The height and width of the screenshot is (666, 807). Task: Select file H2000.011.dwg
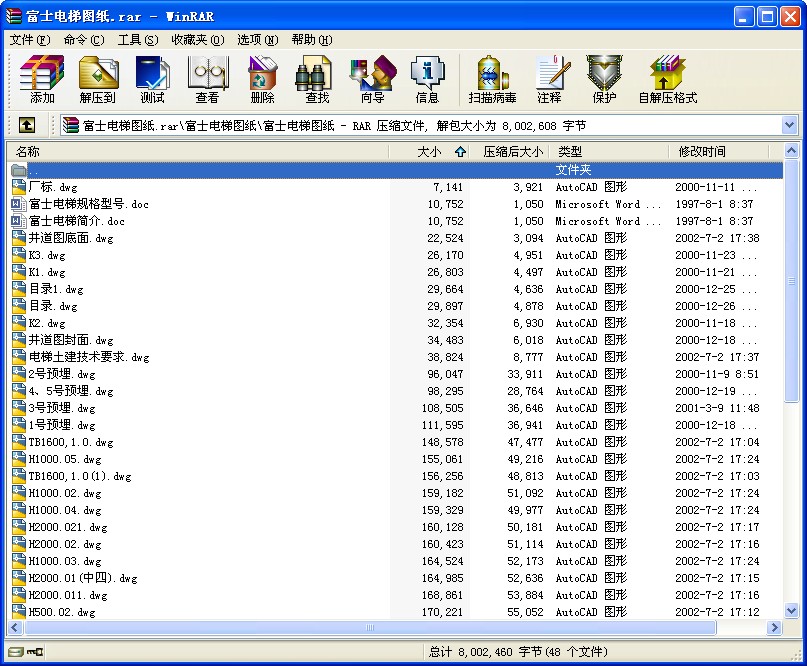click(x=68, y=594)
